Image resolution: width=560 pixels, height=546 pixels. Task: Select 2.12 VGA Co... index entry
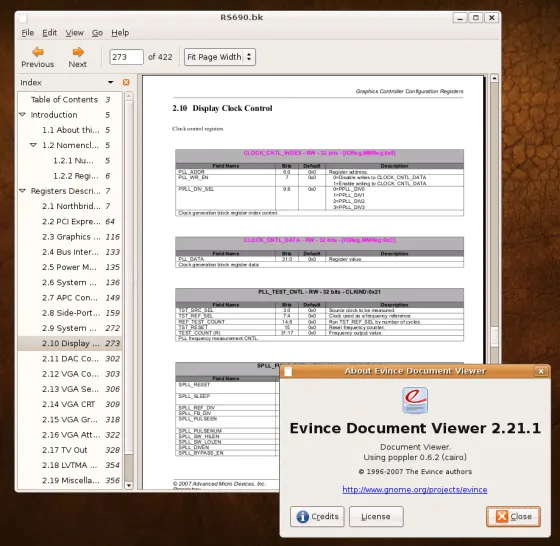point(70,374)
